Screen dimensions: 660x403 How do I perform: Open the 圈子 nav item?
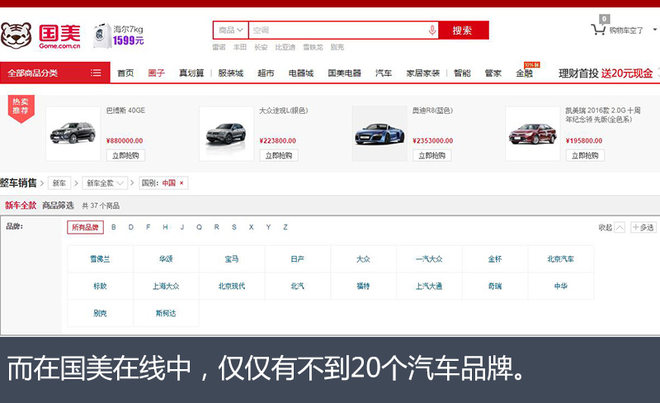point(156,73)
